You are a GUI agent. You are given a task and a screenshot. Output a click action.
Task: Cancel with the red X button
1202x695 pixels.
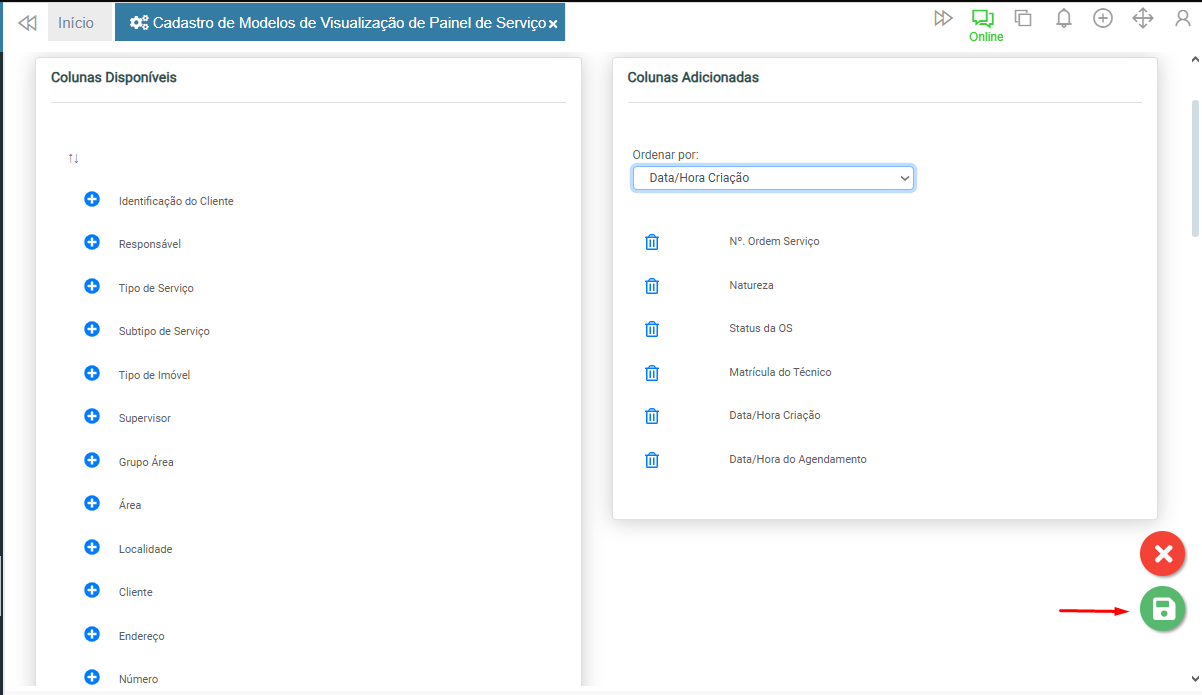coord(1163,553)
